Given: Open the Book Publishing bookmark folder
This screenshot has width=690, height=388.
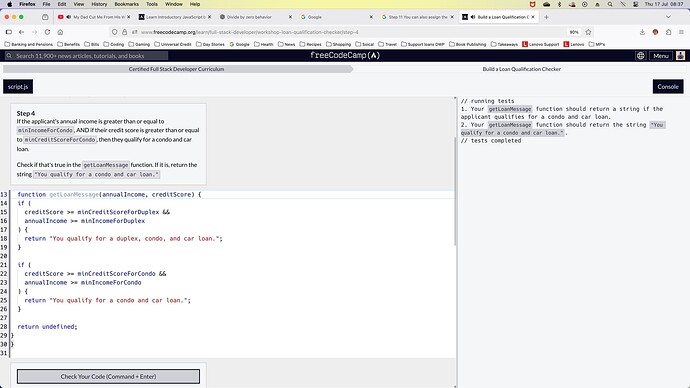Looking at the screenshot, I should (467, 44).
